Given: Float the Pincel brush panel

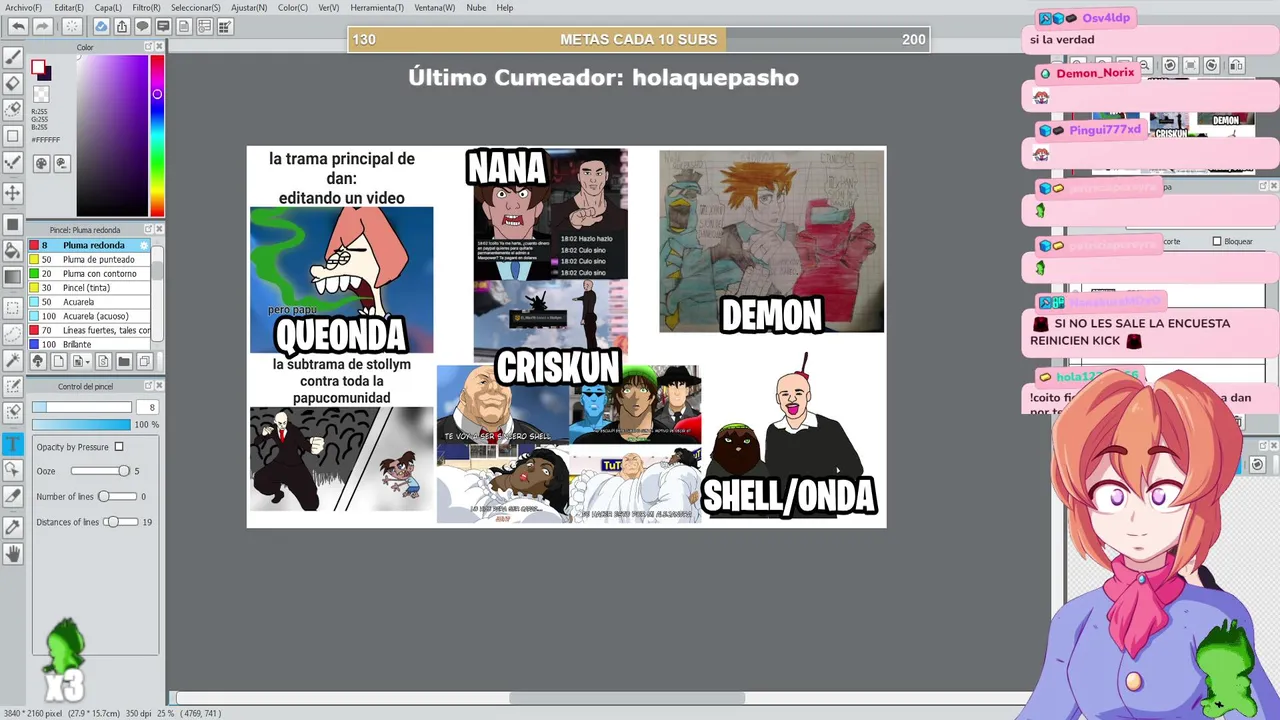Looking at the screenshot, I should click(x=148, y=230).
